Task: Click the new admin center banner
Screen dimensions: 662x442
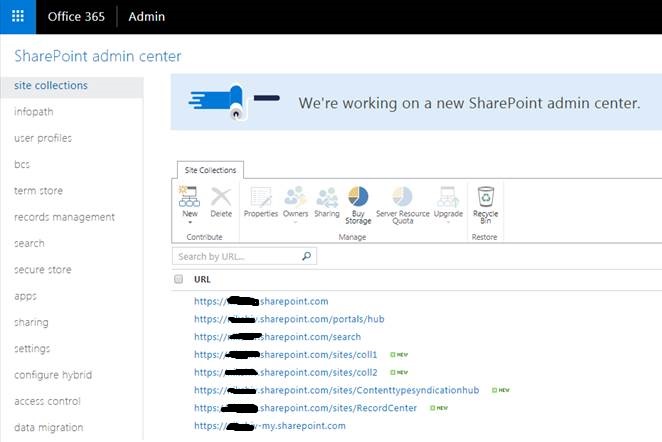Action: (416, 102)
